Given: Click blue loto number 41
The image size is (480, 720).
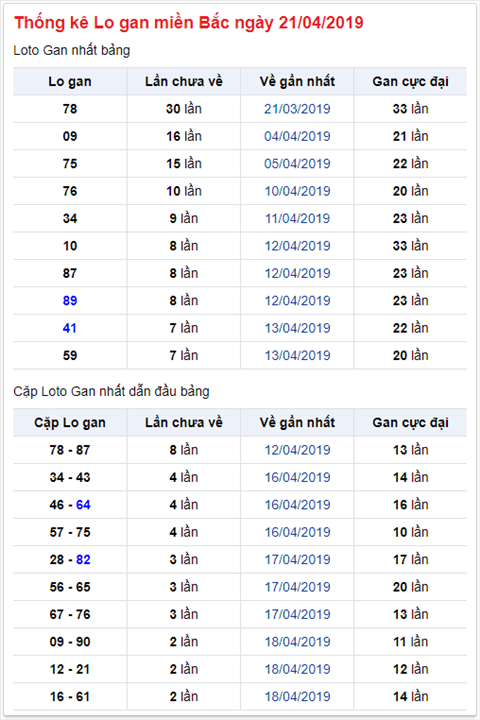Looking at the screenshot, I should click(70, 328).
